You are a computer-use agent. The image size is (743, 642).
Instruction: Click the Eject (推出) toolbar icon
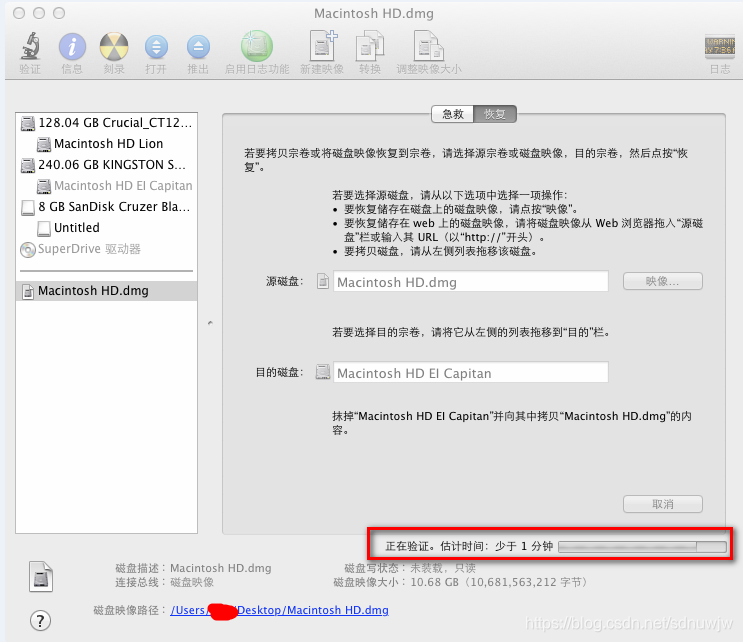click(198, 47)
